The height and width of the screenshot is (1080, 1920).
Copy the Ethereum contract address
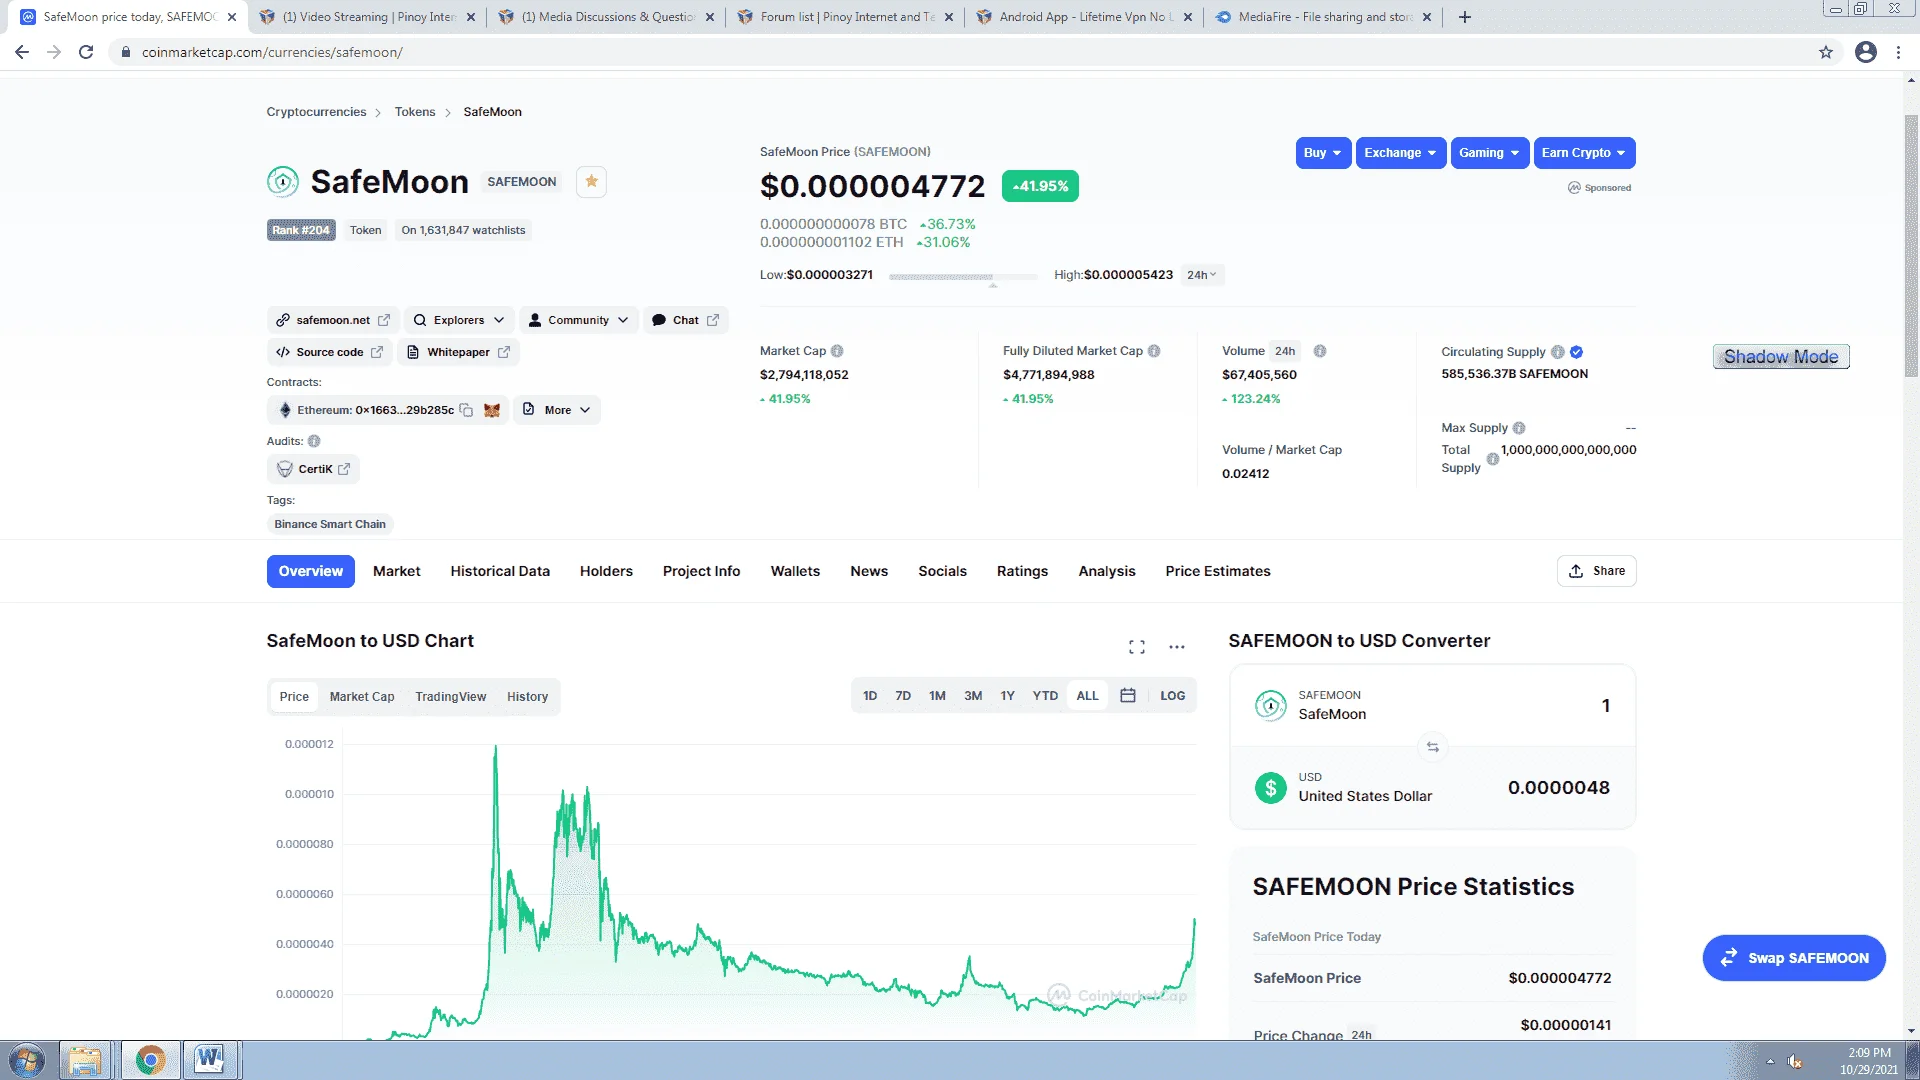(x=466, y=410)
